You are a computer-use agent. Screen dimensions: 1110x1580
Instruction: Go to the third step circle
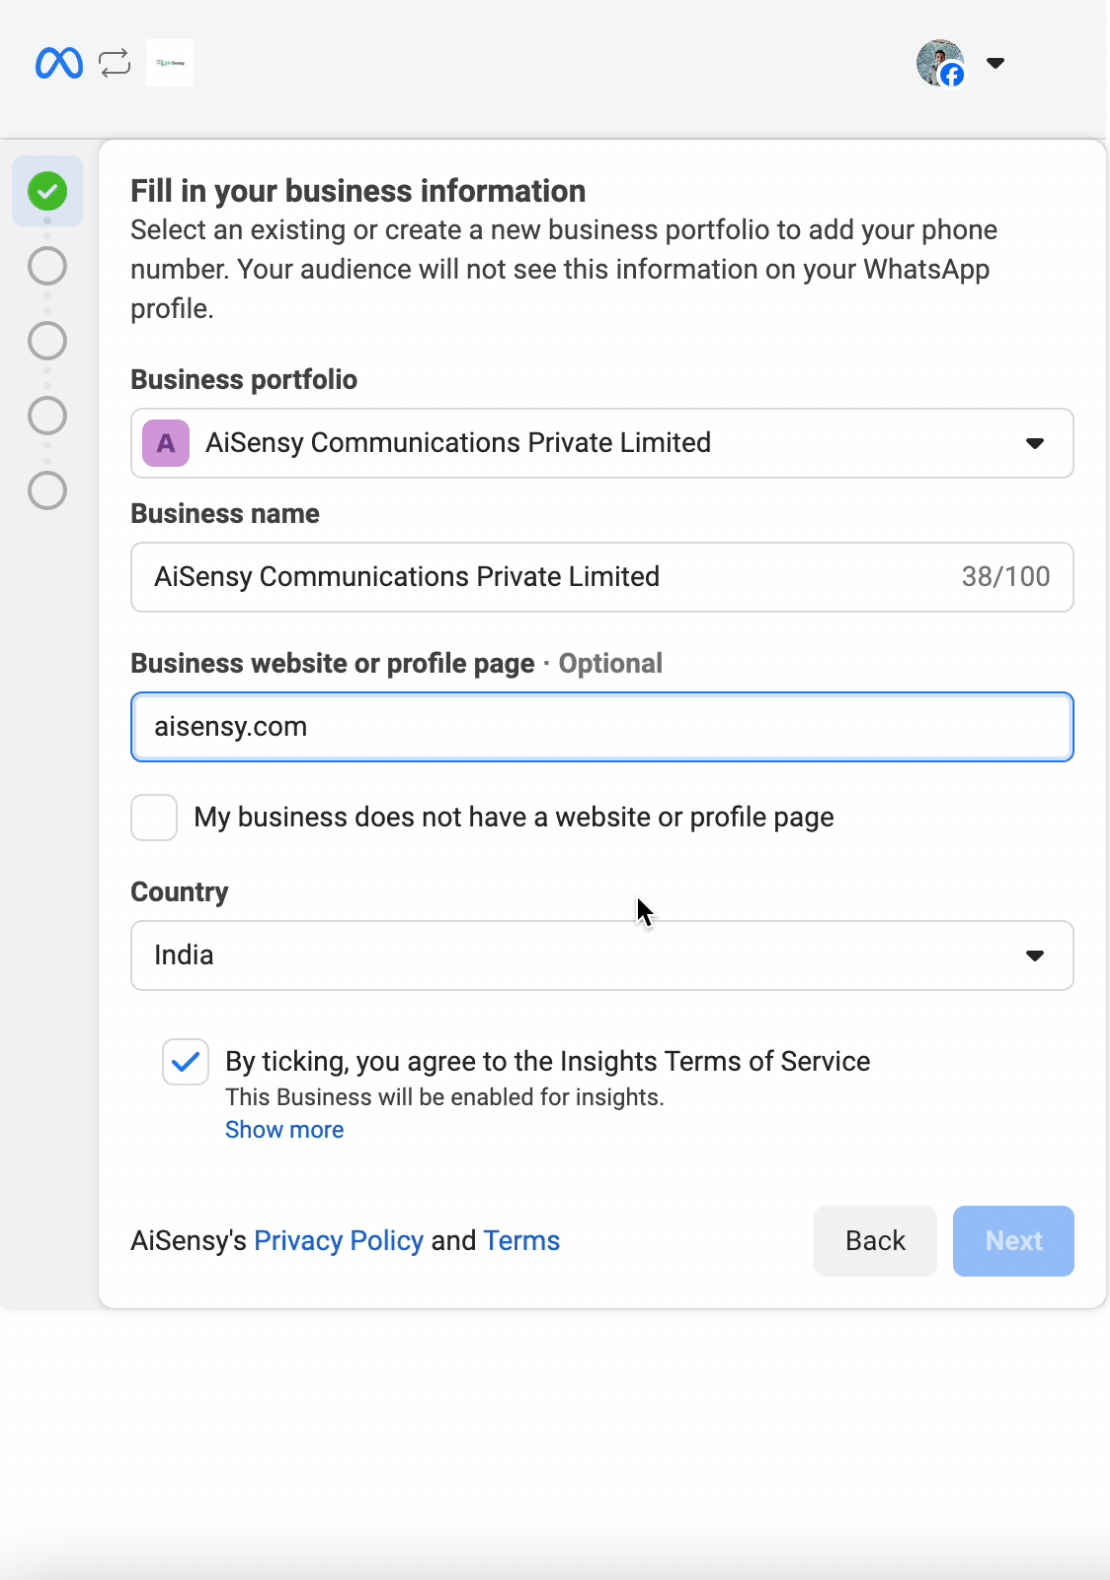pos(47,341)
